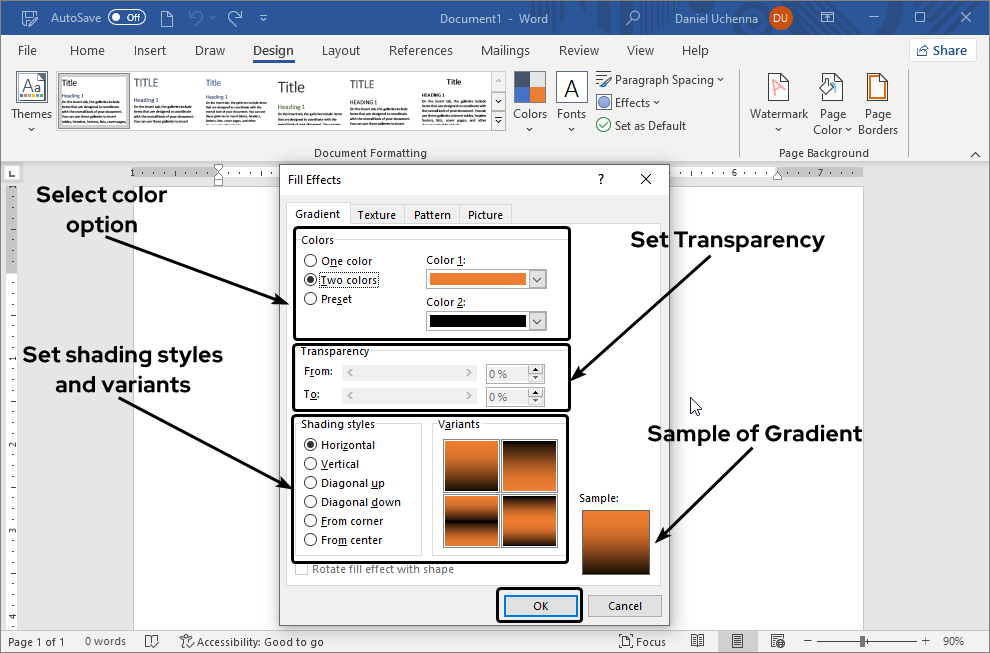
Task: Open the Themes gallery
Action: click(31, 102)
